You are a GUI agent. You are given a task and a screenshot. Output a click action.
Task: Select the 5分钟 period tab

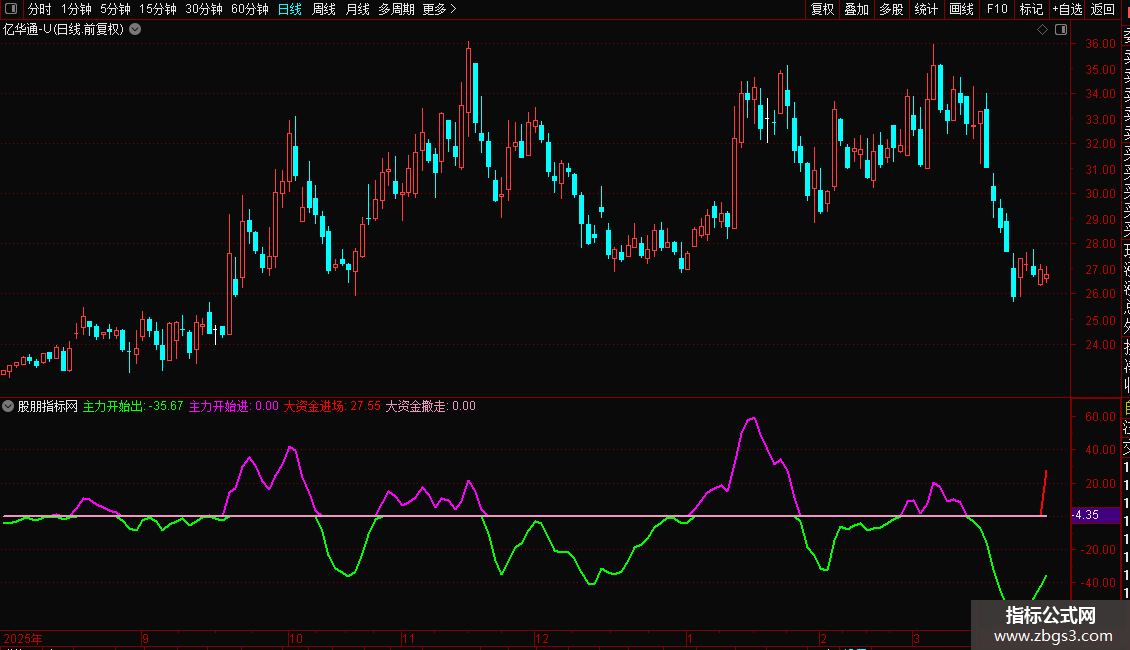pyautogui.click(x=115, y=9)
